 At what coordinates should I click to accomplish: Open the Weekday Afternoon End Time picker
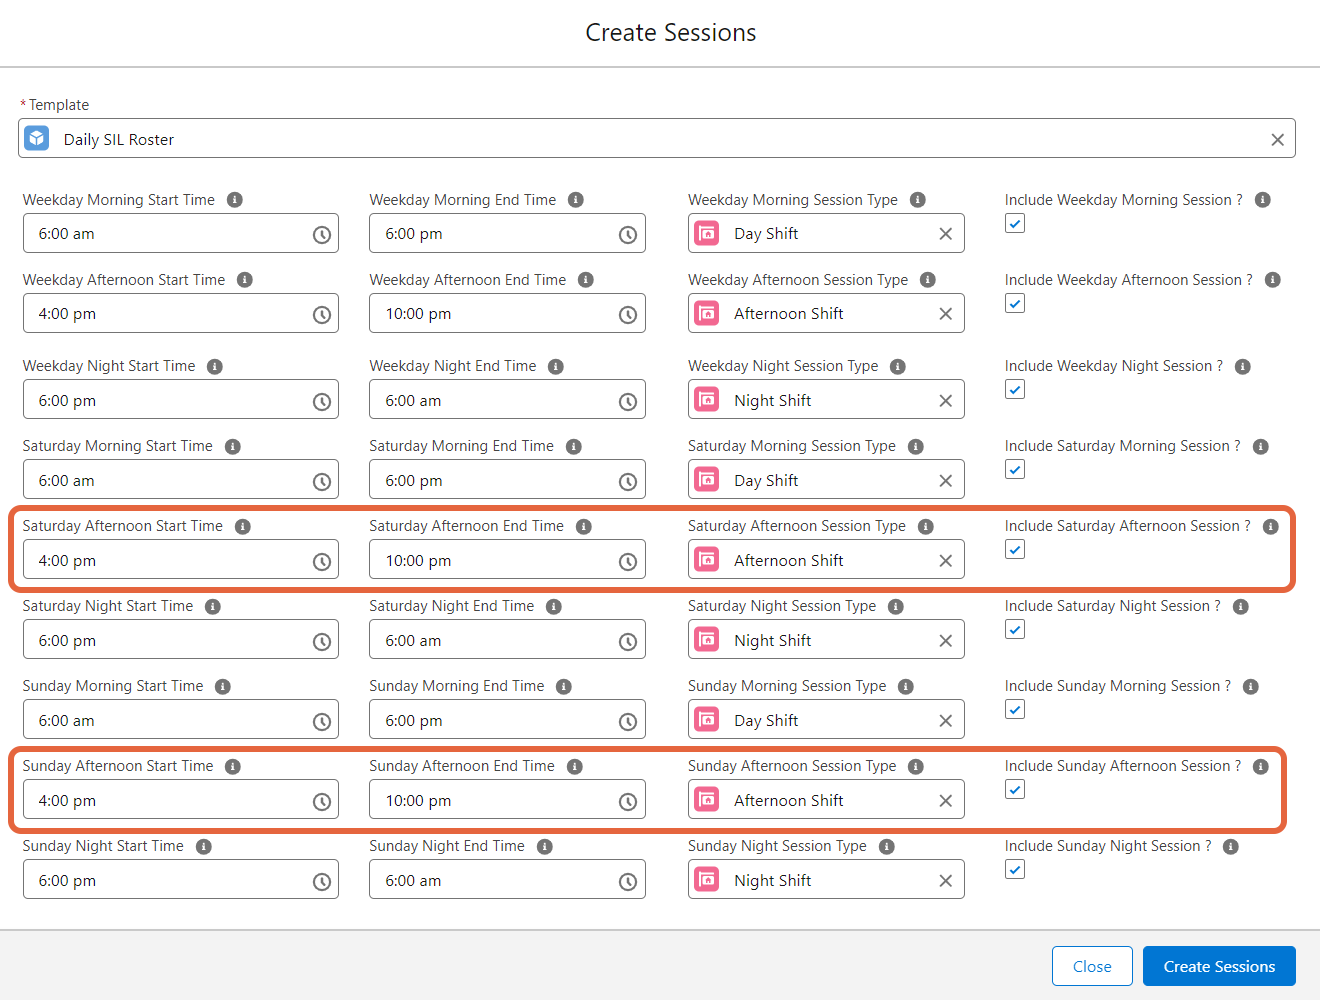coord(628,313)
